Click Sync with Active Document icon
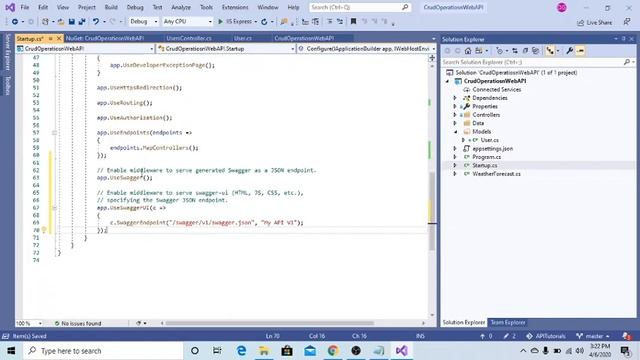Viewport: 640px width, 360px height. (515, 51)
